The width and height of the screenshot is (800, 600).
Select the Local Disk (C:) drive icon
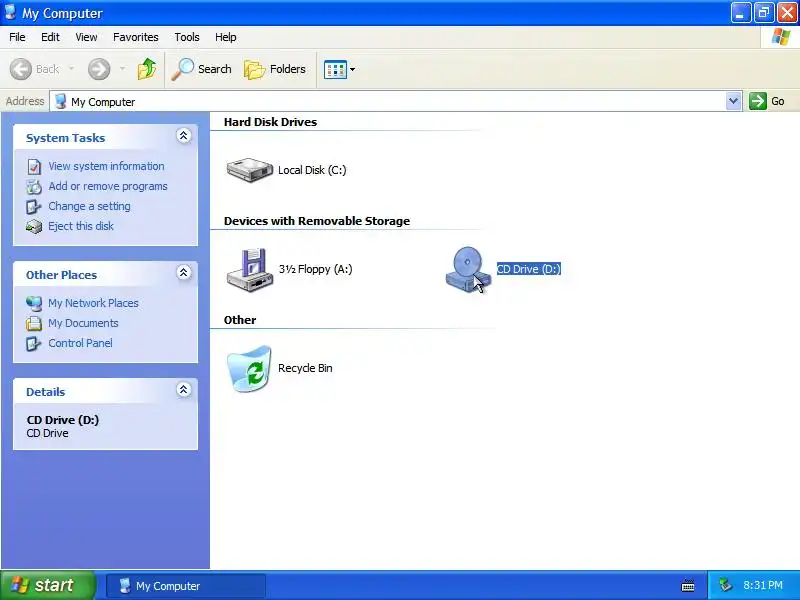pyautogui.click(x=249, y=170)
